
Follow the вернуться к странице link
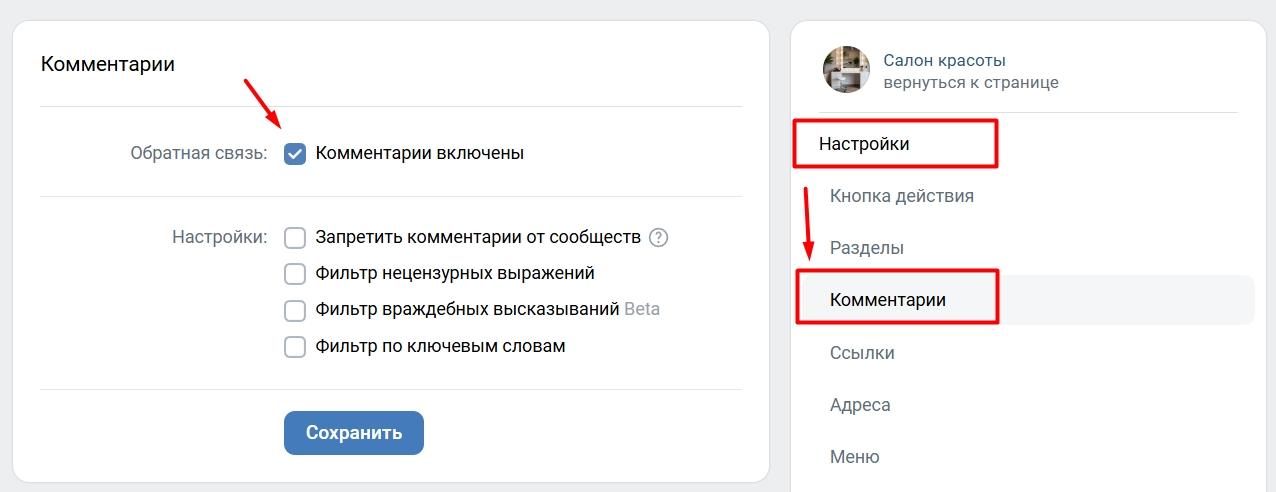970,82
